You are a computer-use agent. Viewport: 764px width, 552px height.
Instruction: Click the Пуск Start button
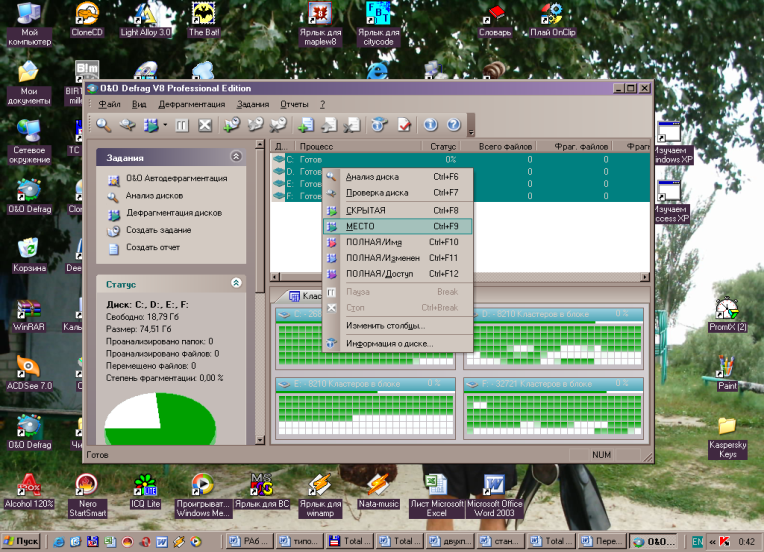(x=21, y=541)
